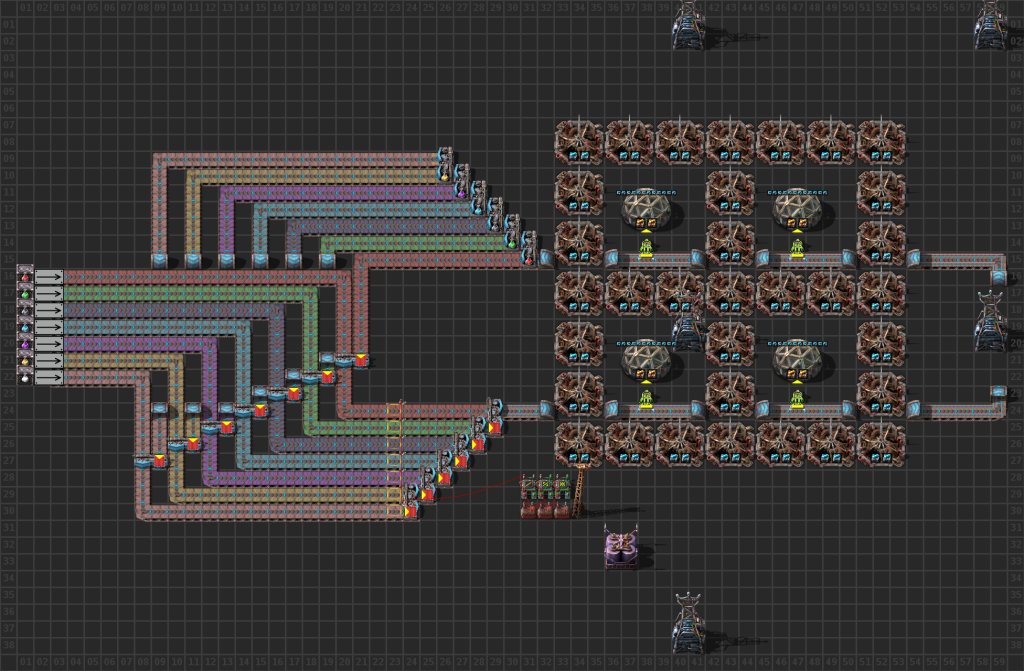Select the blue science pack icon on the left
The height and width of the screenshot is (671, 1024).
click(x=25, y=328)
